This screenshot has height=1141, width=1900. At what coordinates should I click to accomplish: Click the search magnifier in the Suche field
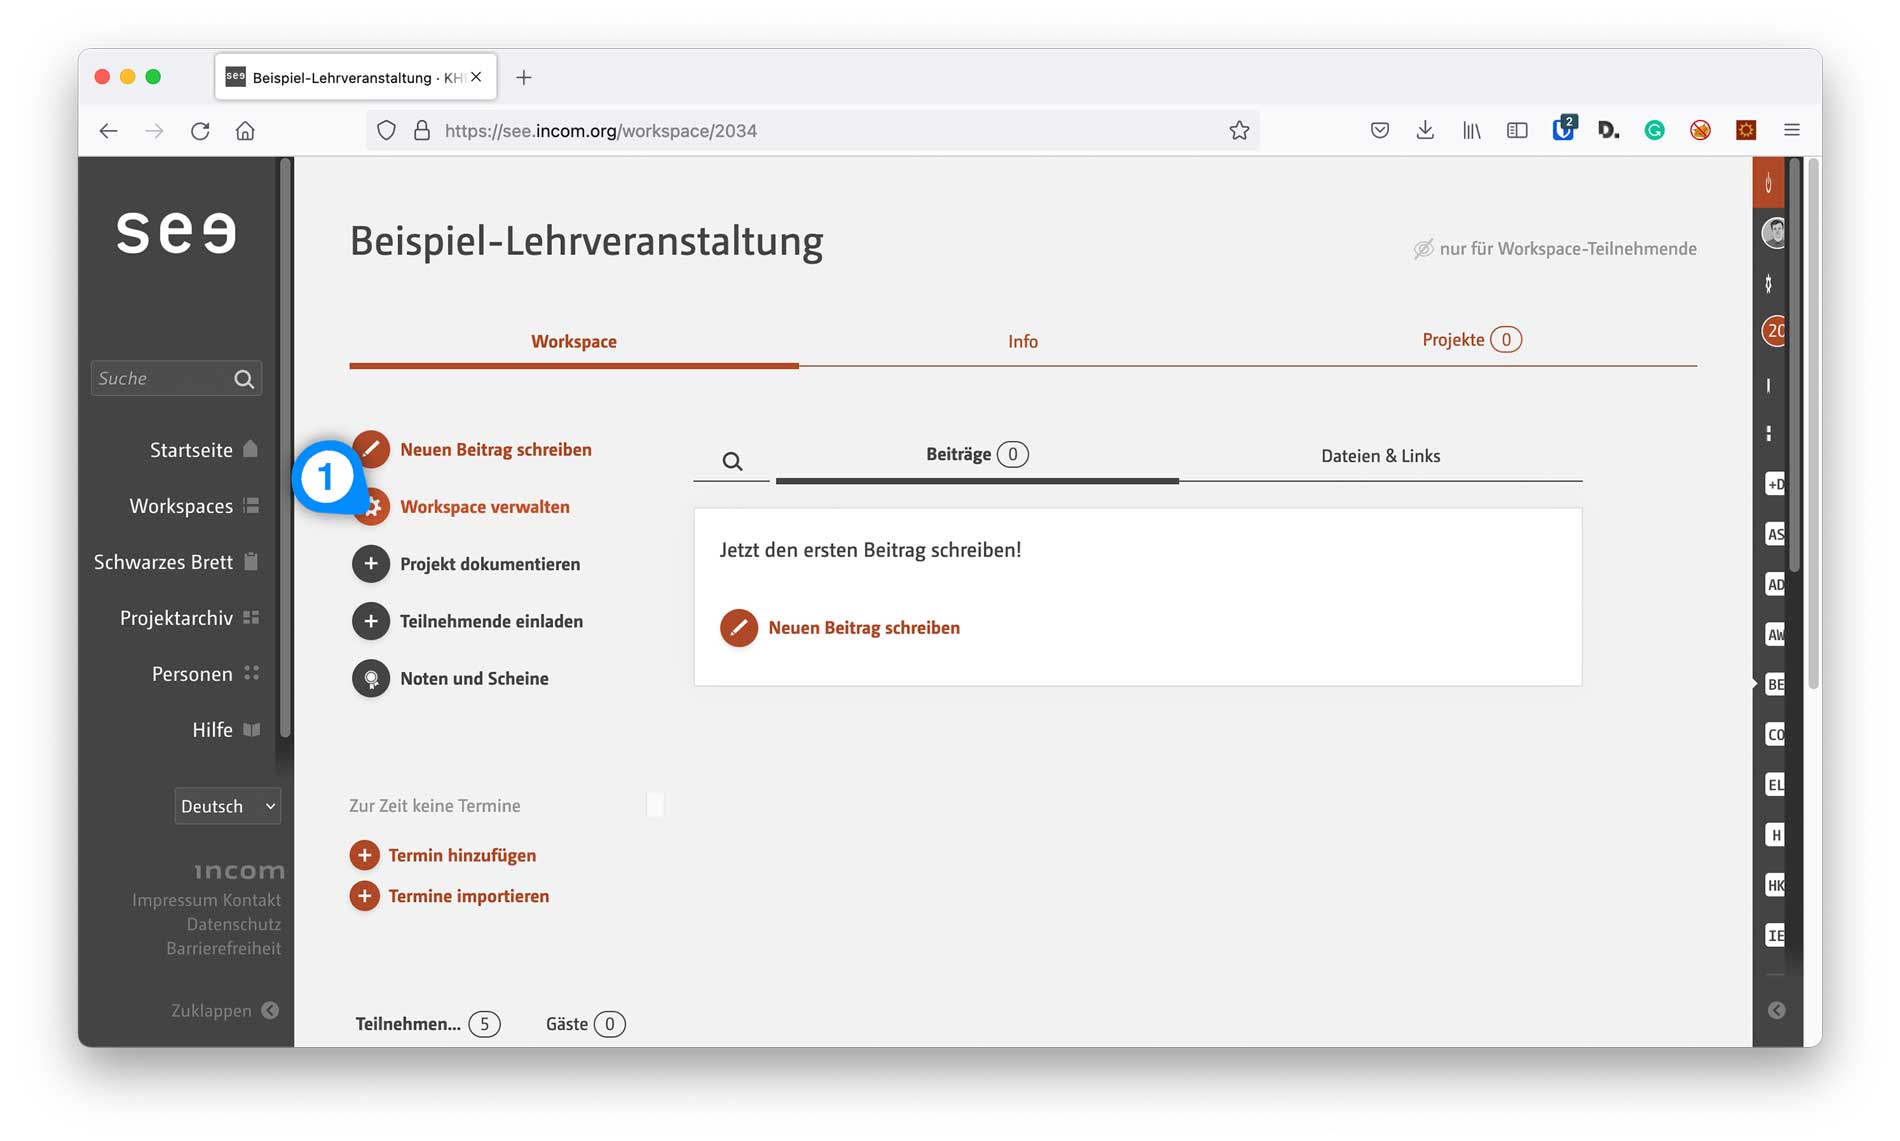click(x=244, y=379)
